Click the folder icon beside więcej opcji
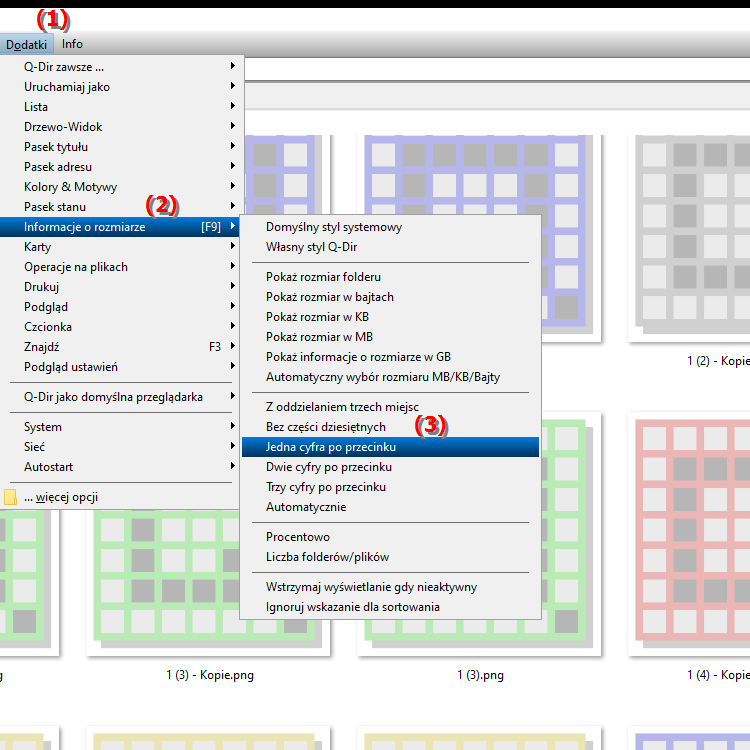The width and height of the screenshot is (750, 750). coord(10,497)
